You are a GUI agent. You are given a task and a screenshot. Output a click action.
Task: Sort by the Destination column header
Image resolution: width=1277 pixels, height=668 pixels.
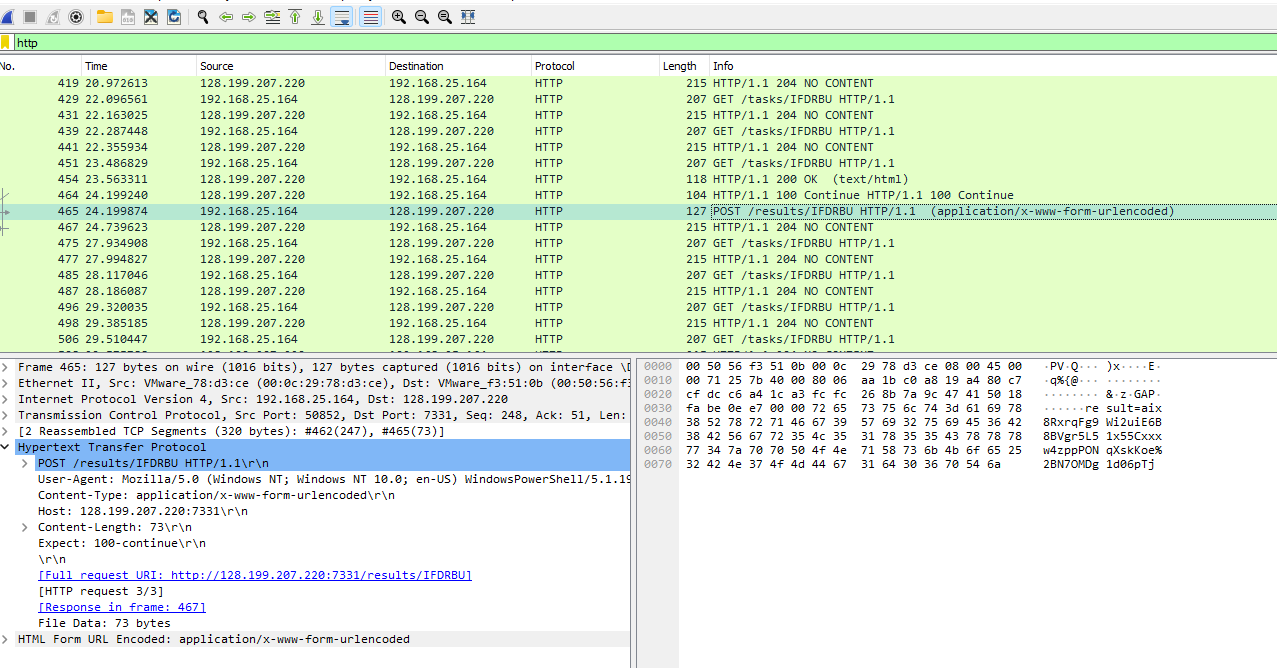[458, 66]
